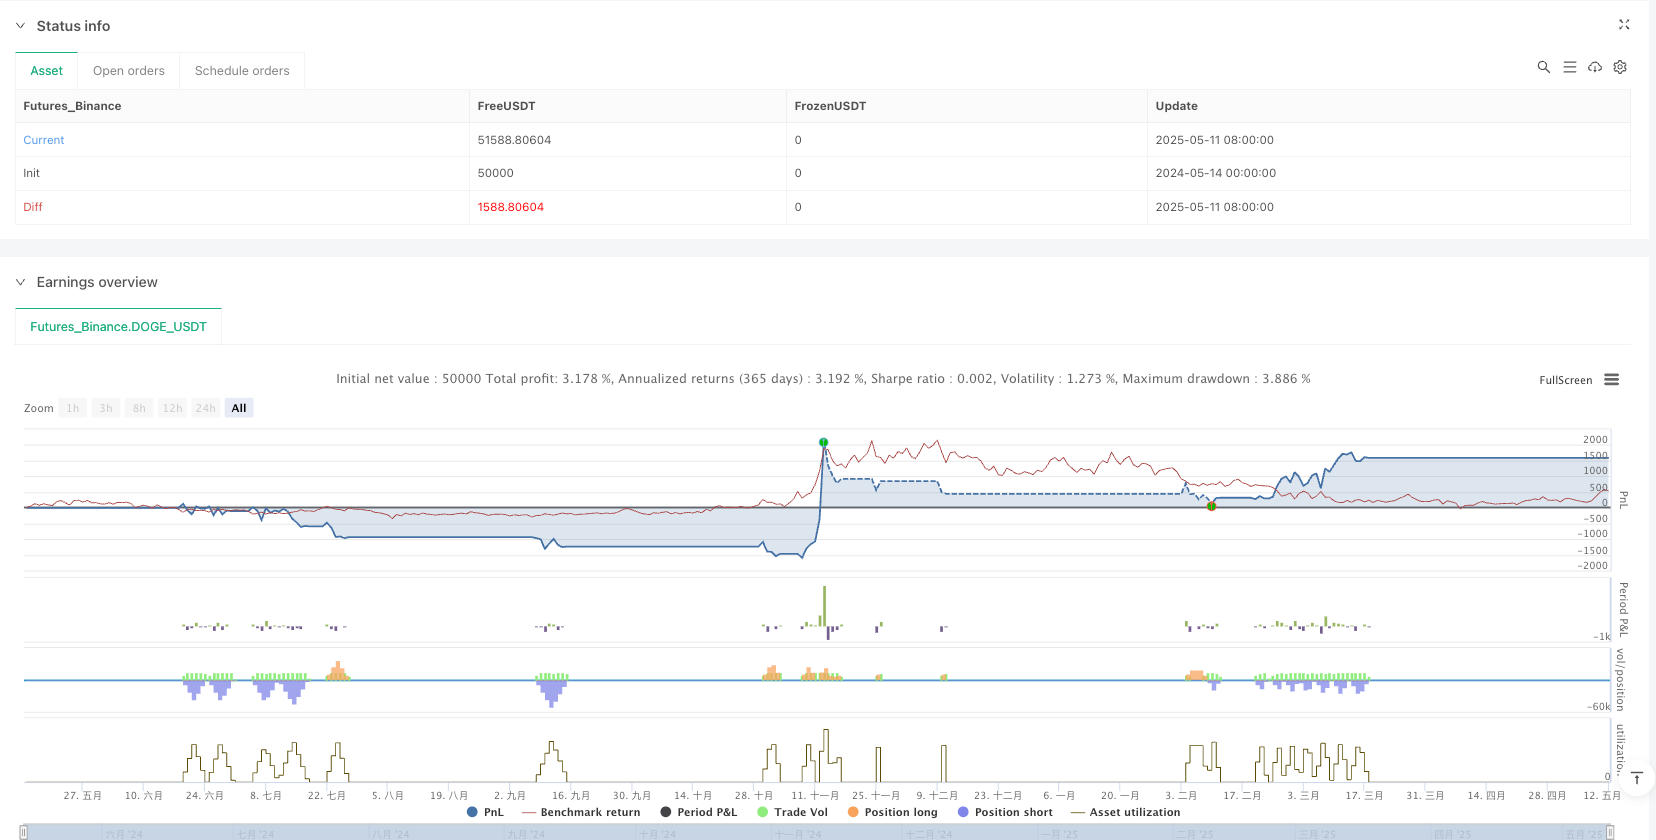The height and width of the screenshot is (840, 1656).
Task: Open the Schedule orders tab
Action: [x=242, y=71]
